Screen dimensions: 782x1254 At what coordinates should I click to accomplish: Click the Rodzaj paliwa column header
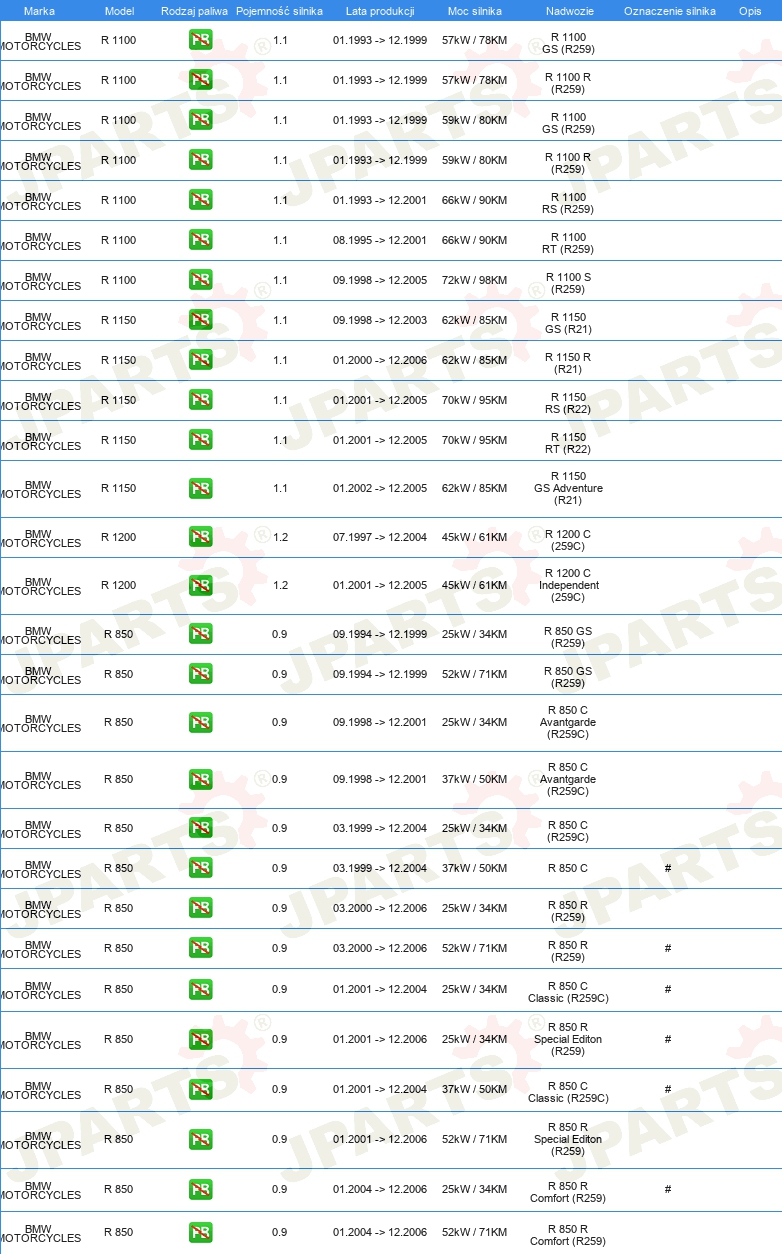[194, 11]
